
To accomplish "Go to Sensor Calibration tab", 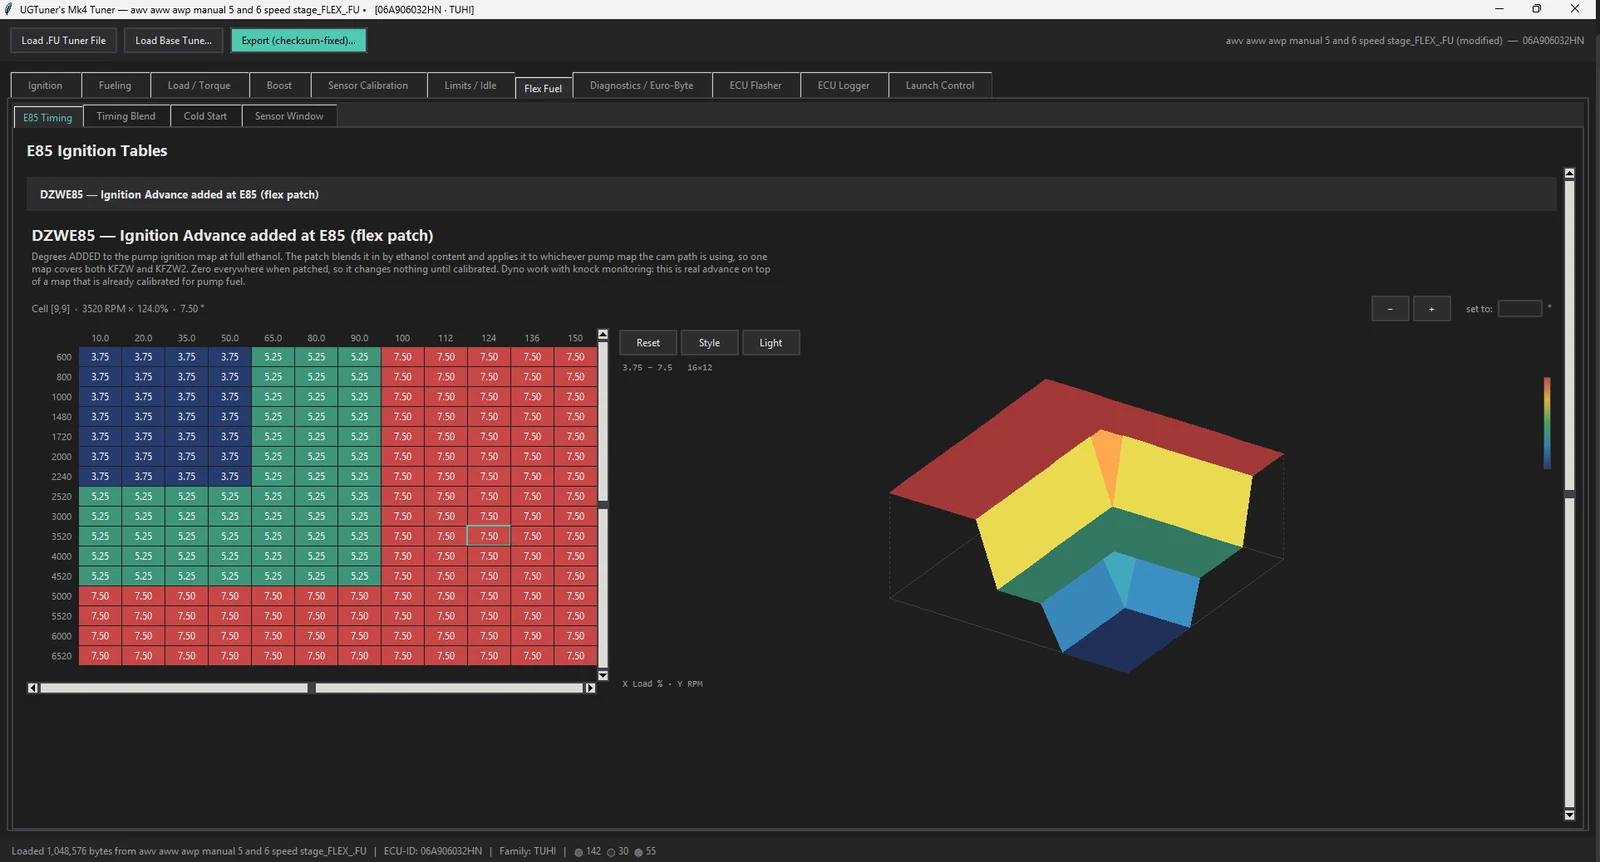I will [368, 85].
